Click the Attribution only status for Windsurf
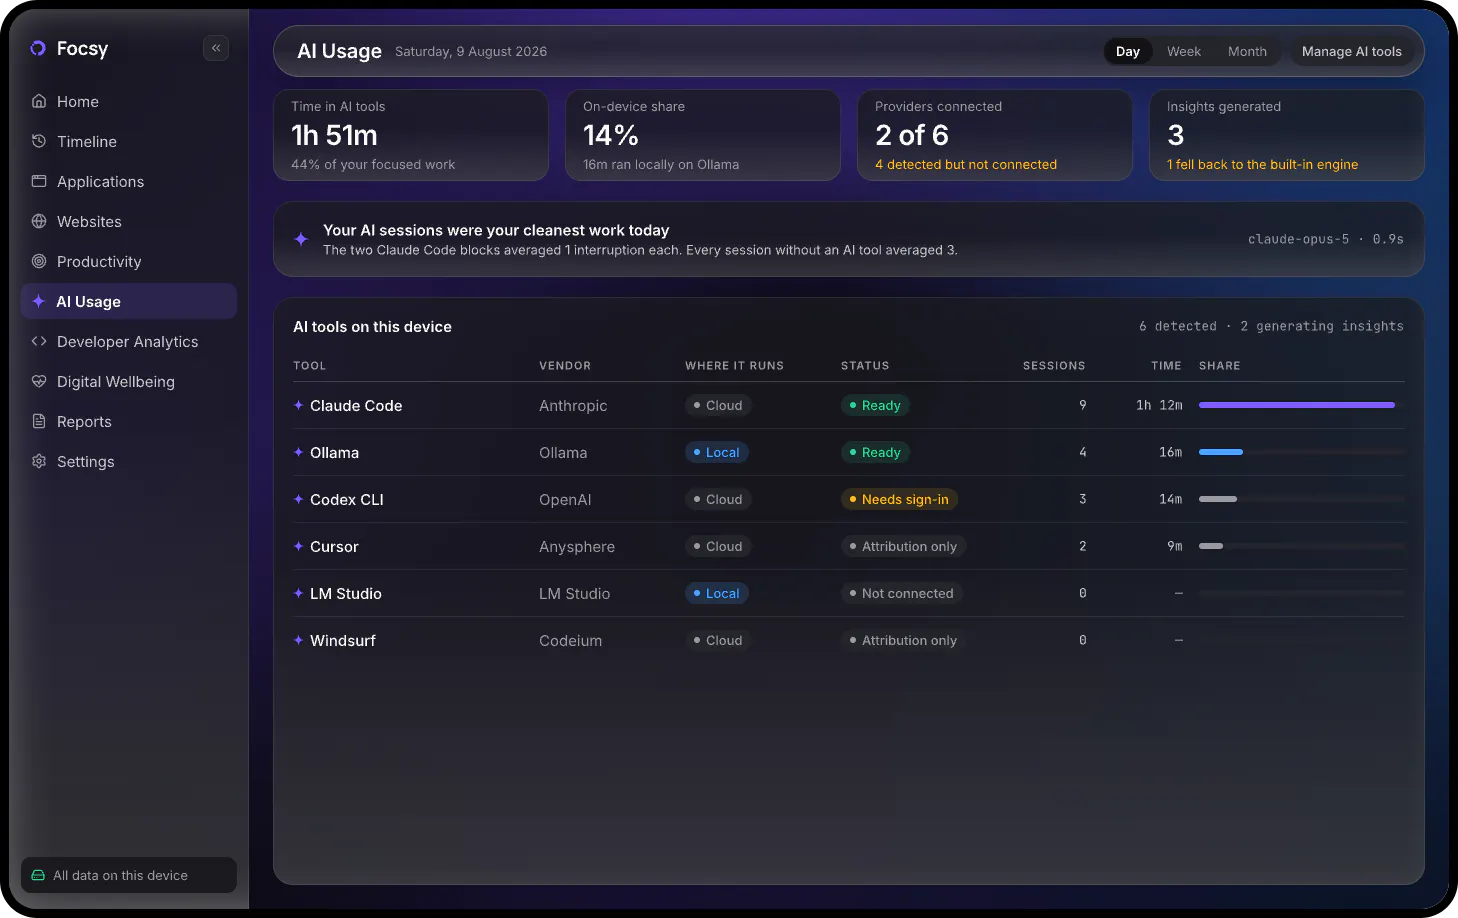The height and width of the screenshot is (918, 1458). [x=903, y=640]
